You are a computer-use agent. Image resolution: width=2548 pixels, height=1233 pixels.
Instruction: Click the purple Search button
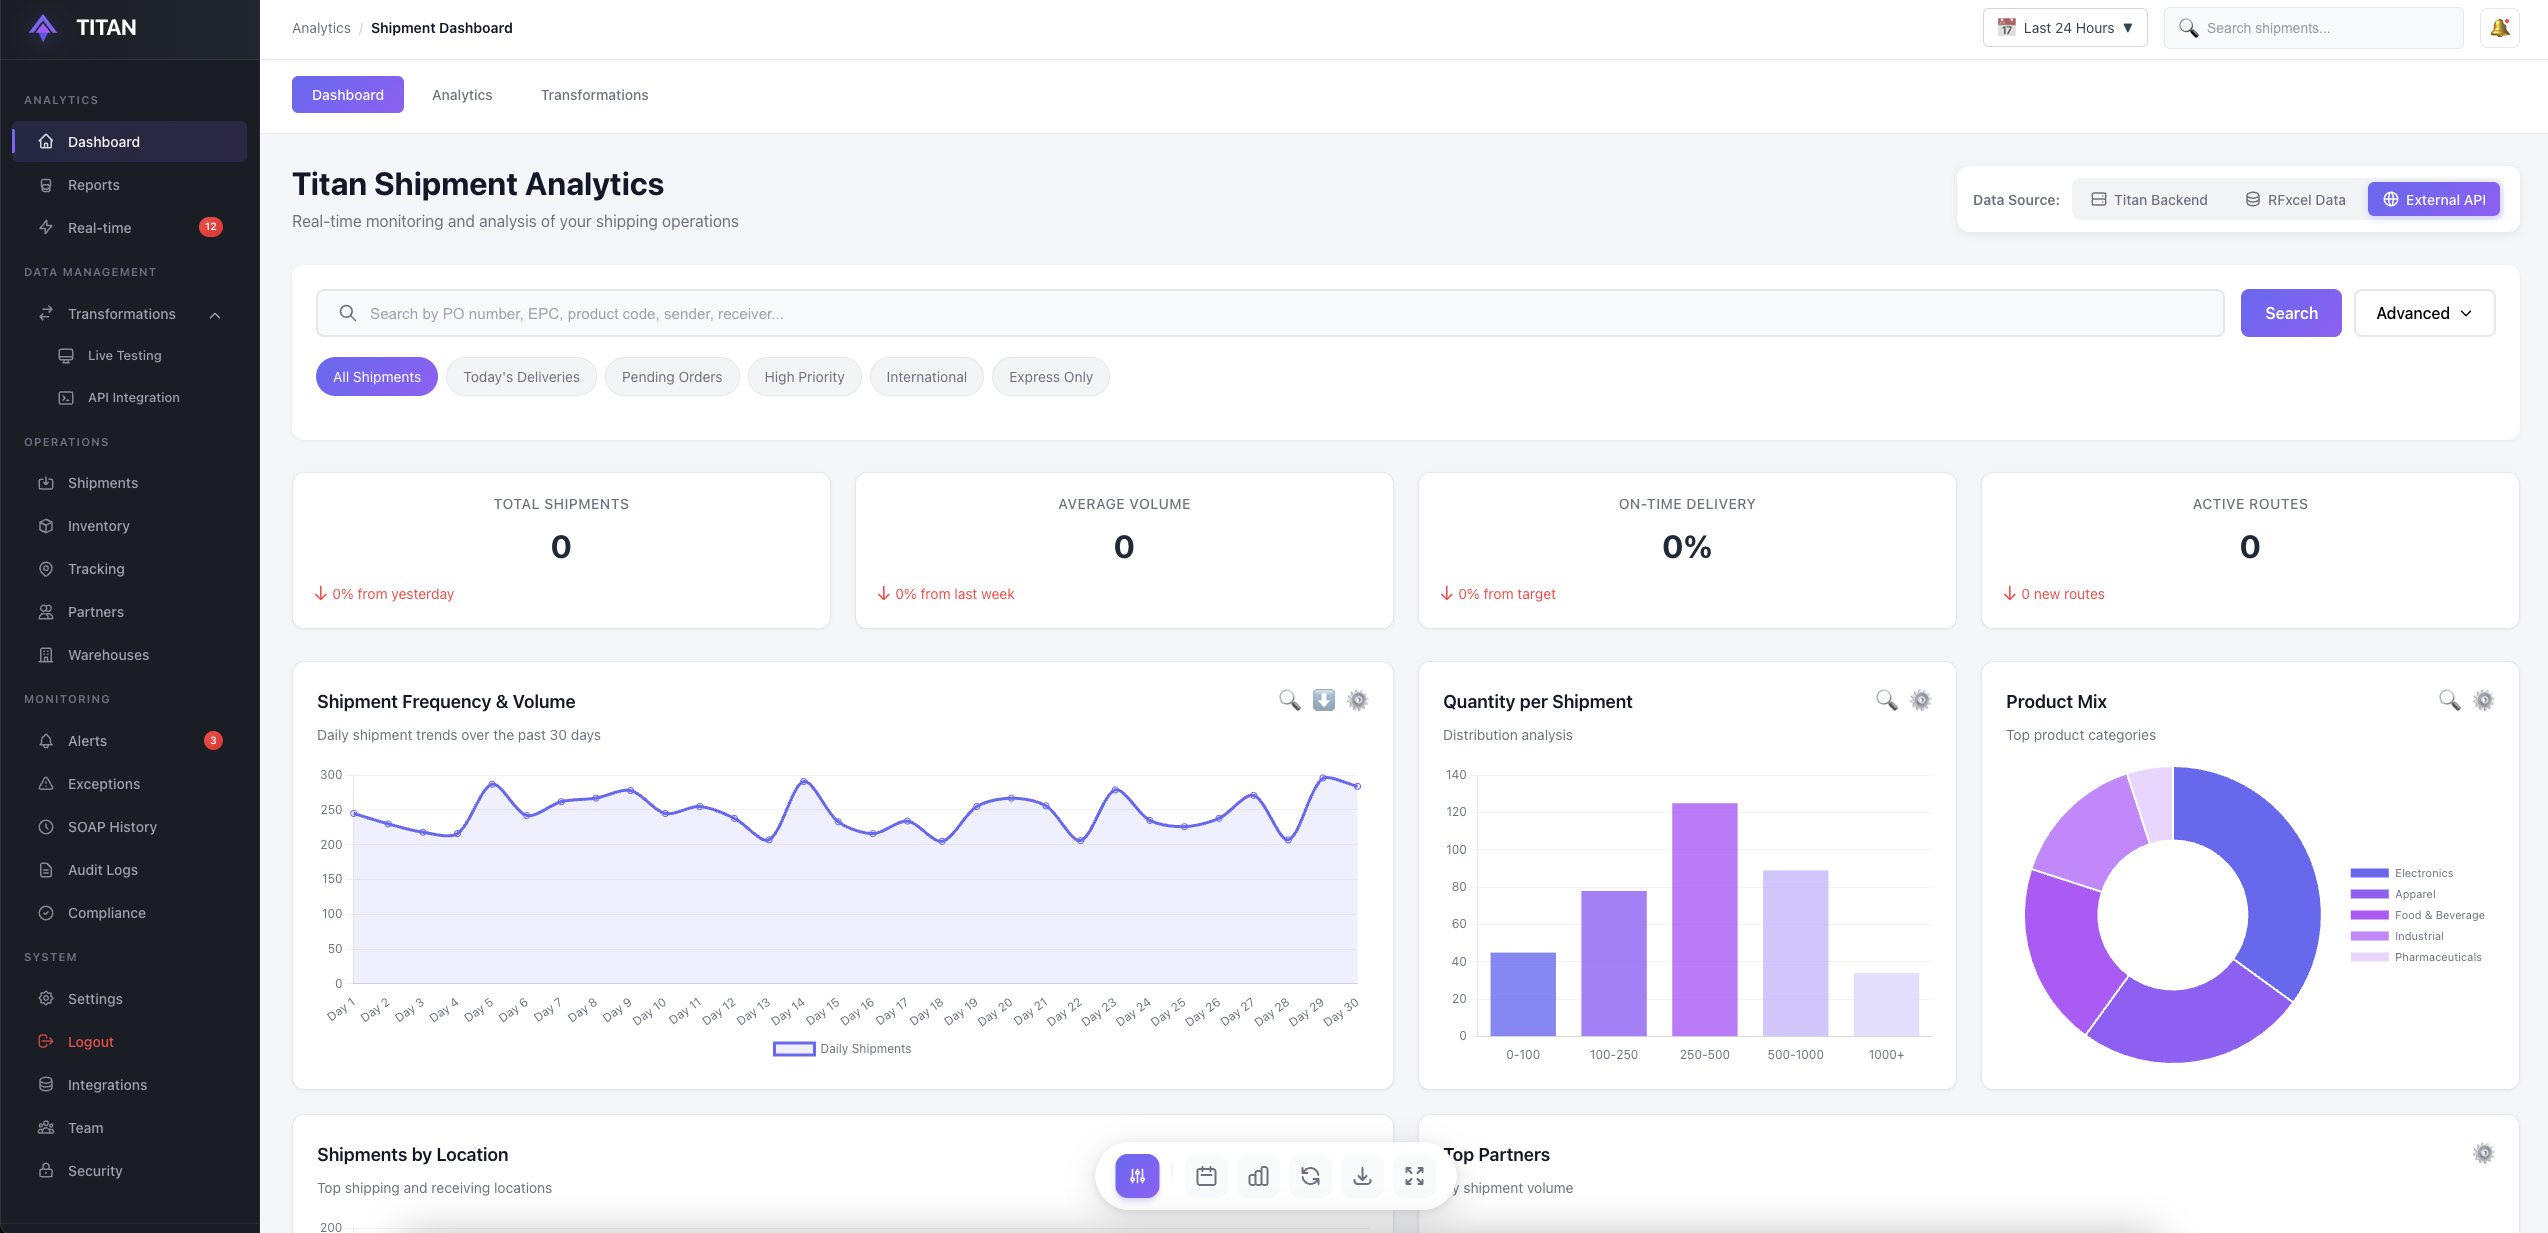click(x=2290, y=313)
